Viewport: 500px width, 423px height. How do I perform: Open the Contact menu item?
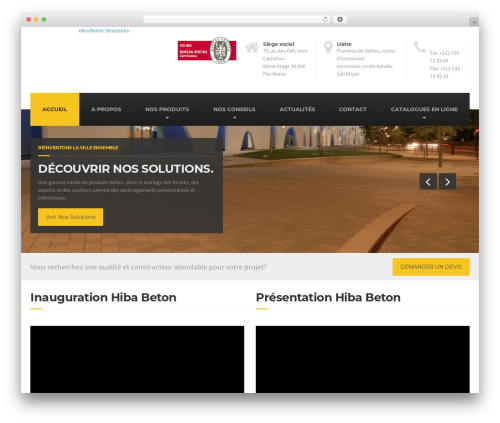(353, 109)
